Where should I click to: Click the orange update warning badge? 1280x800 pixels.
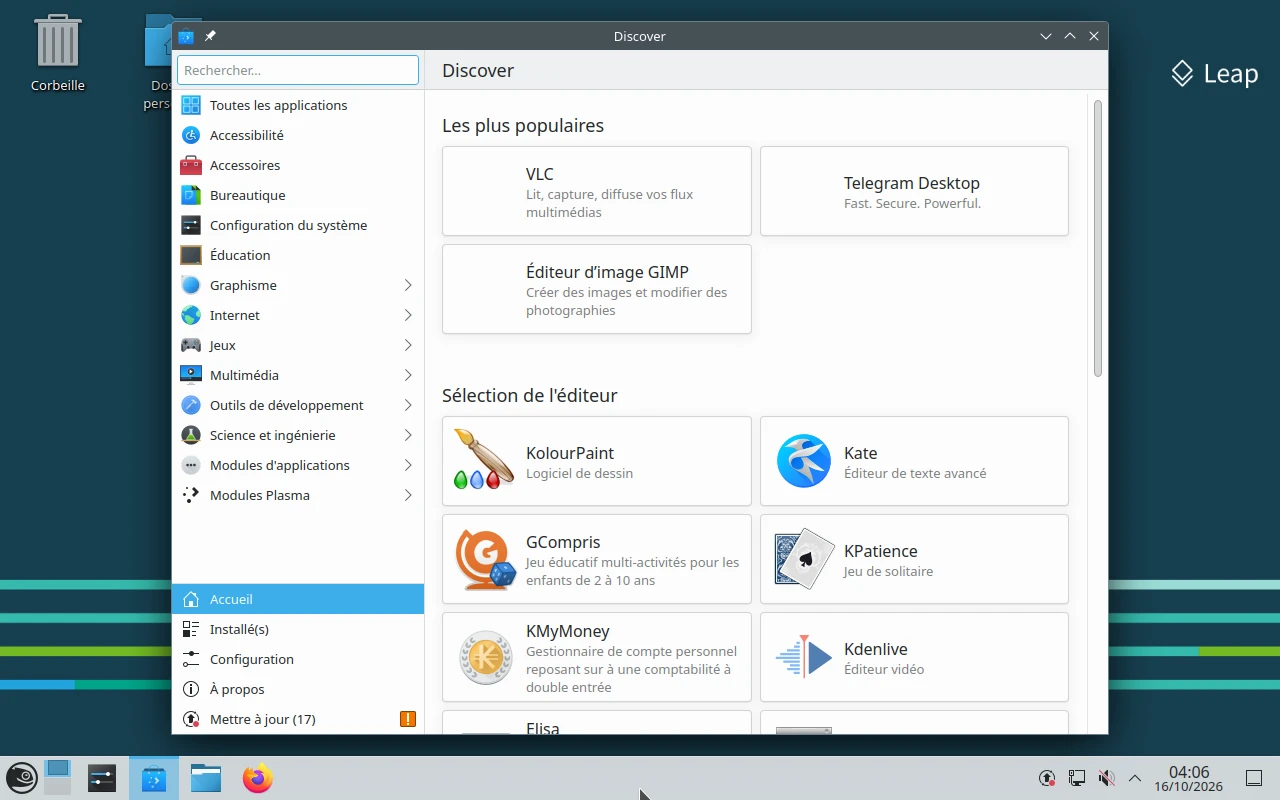tap(408, 719)
